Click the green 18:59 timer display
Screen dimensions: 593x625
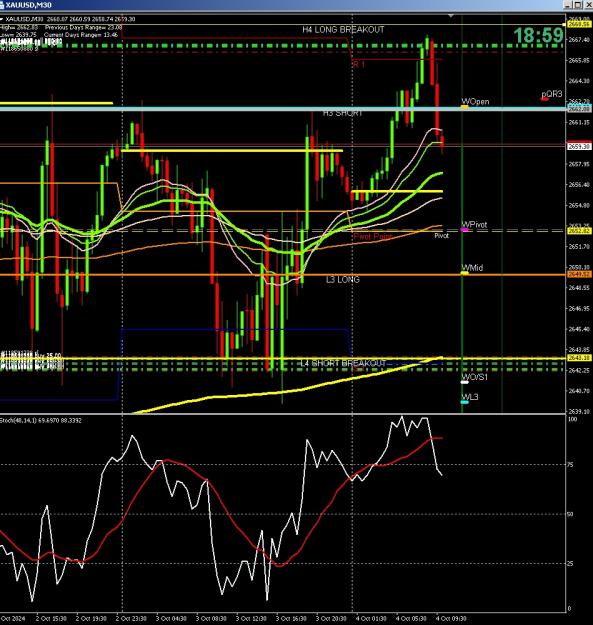coord(539,35)
